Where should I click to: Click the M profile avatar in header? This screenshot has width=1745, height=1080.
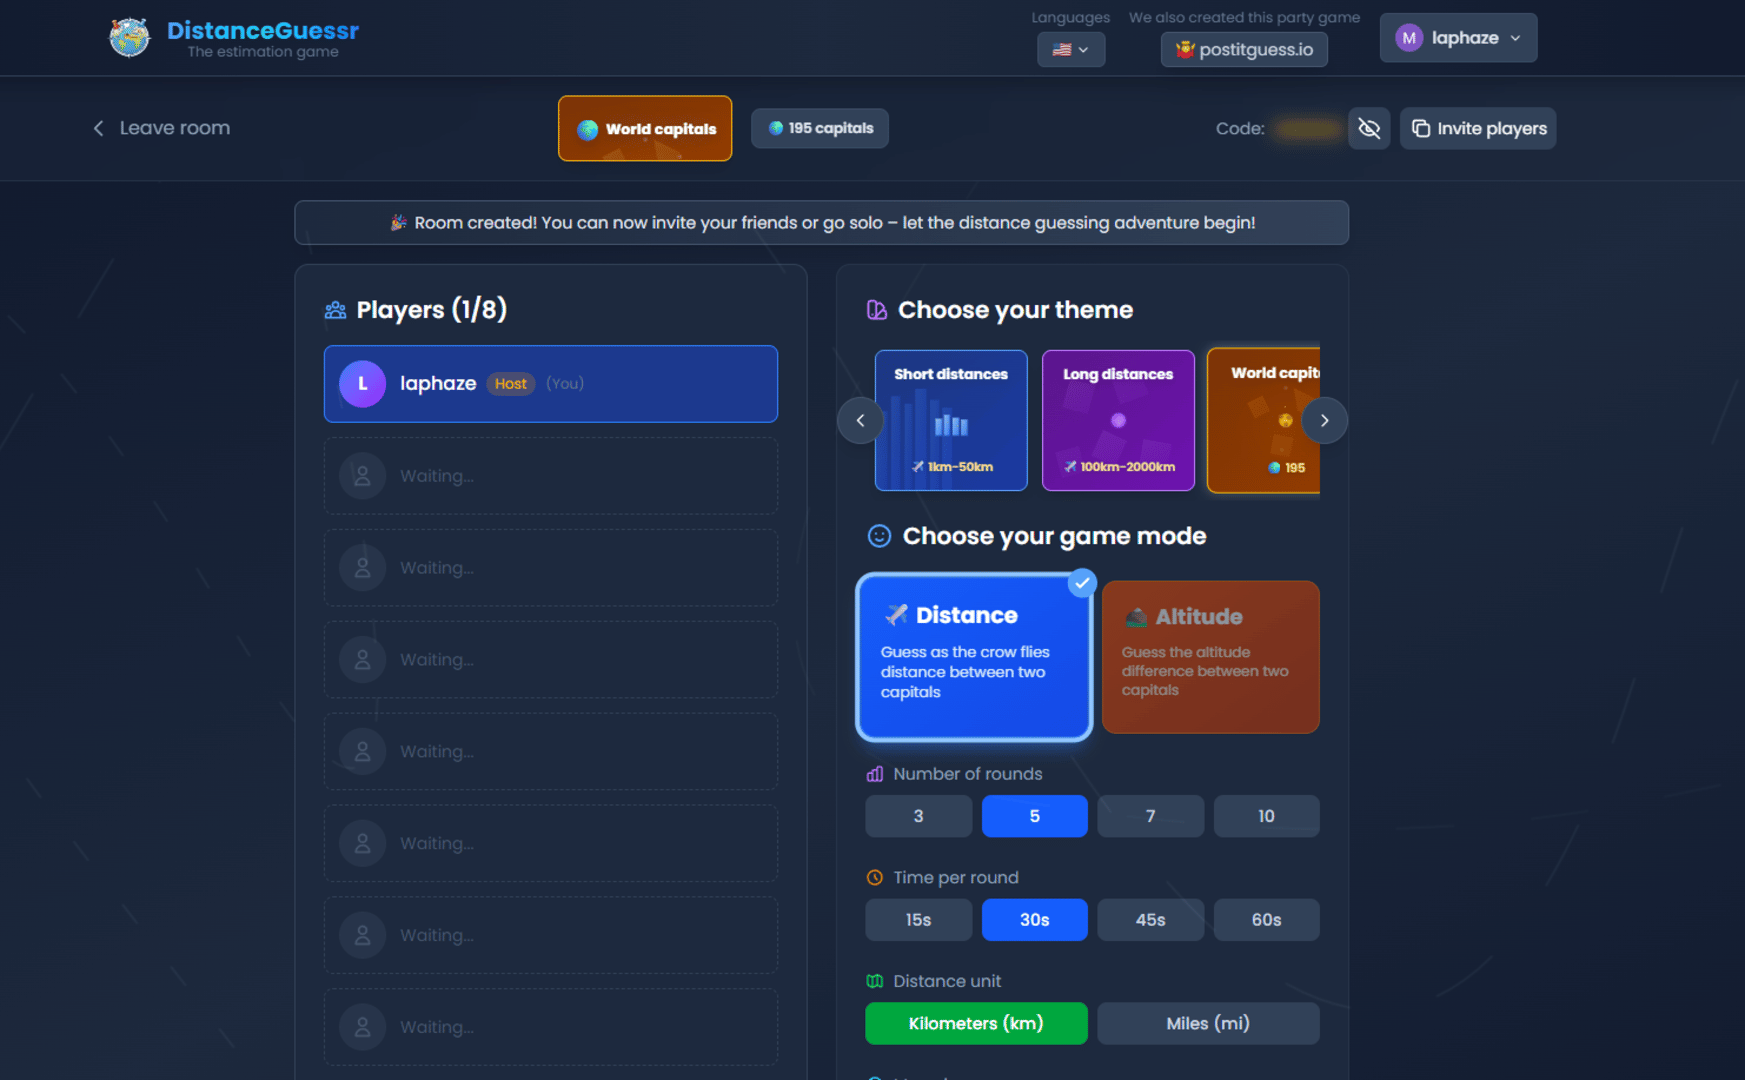click(x=1408, y=38)
